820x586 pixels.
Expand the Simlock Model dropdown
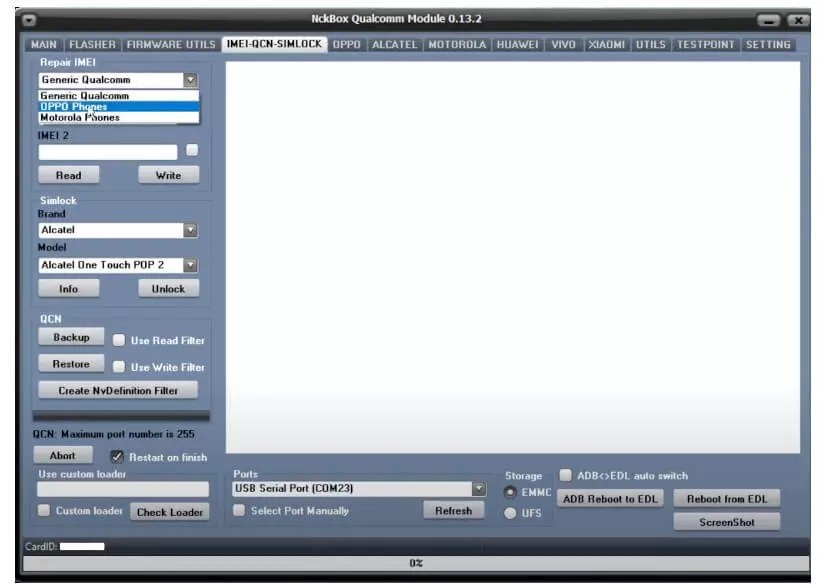(190, 265)
